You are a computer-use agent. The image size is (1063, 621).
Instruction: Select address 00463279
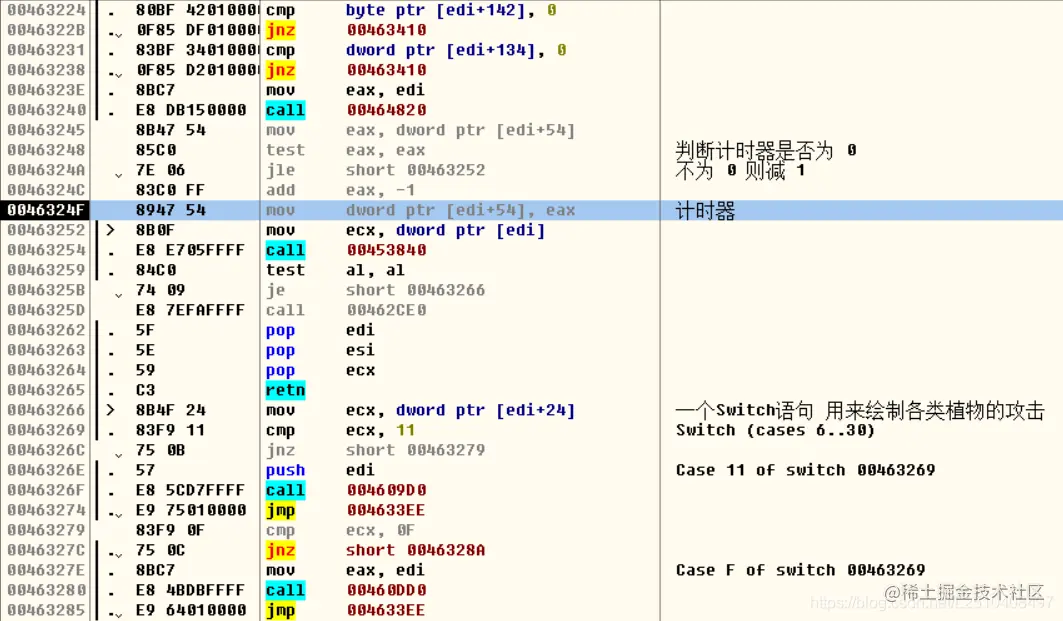pos(46,530)
